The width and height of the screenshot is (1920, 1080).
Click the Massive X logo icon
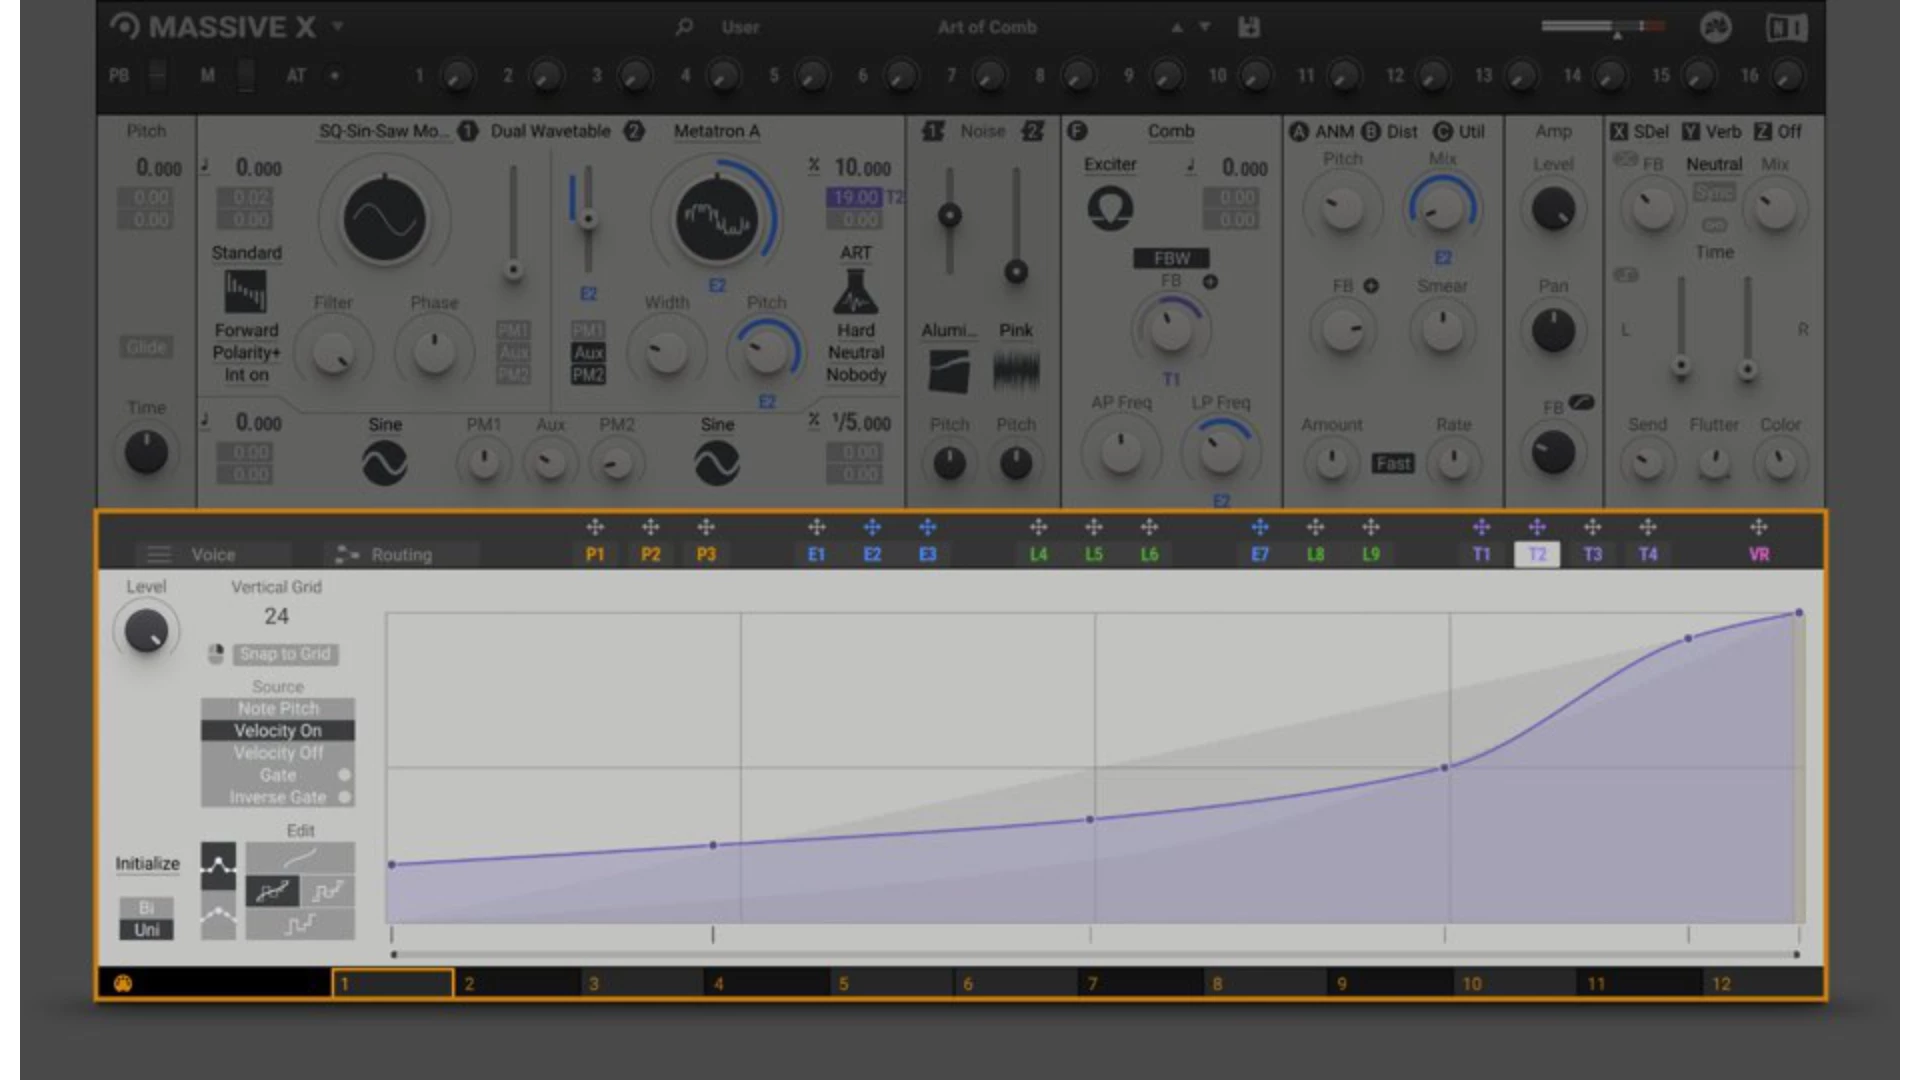pos(124,27)
